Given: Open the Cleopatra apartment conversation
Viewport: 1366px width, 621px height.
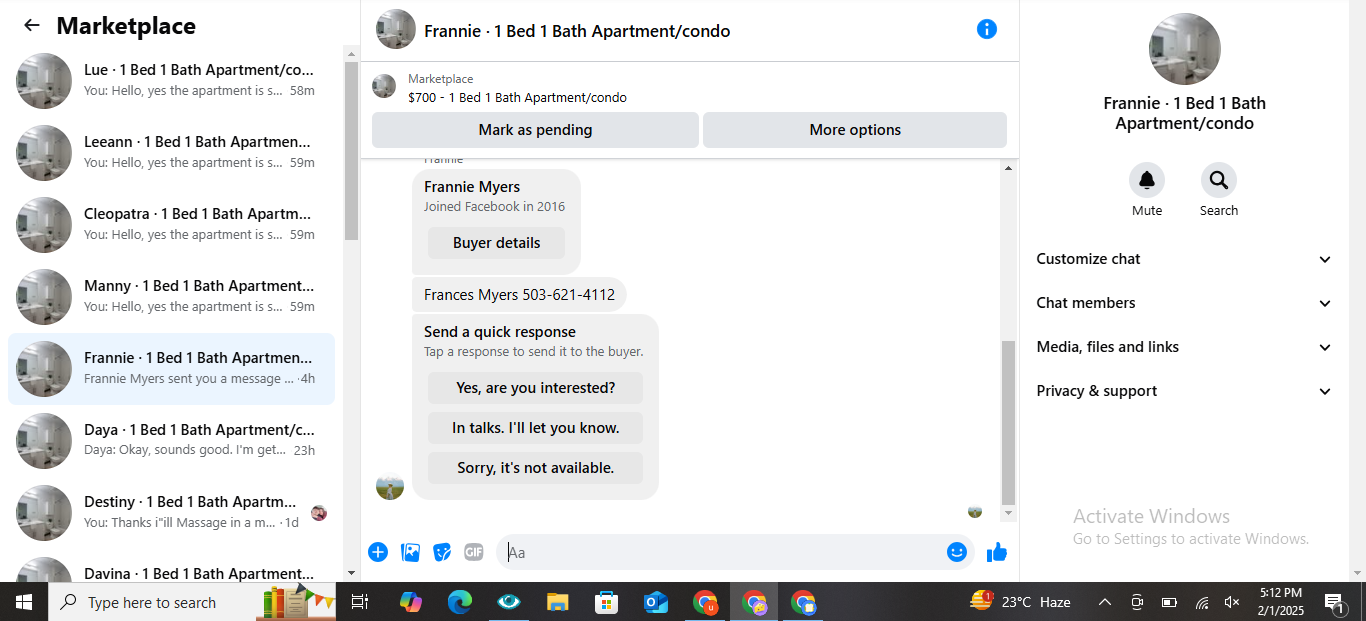Looking at the screenshot, I should (172, 225).
